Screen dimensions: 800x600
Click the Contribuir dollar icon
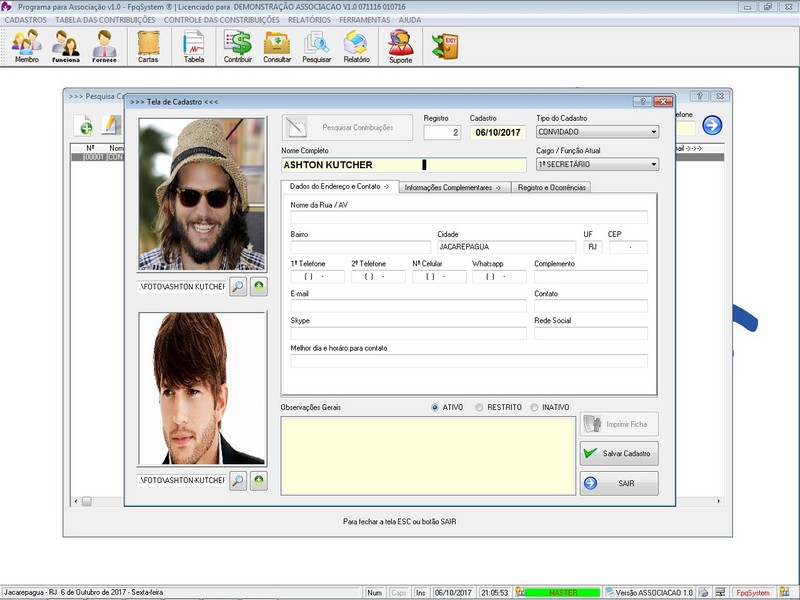(x=238, y=46)
